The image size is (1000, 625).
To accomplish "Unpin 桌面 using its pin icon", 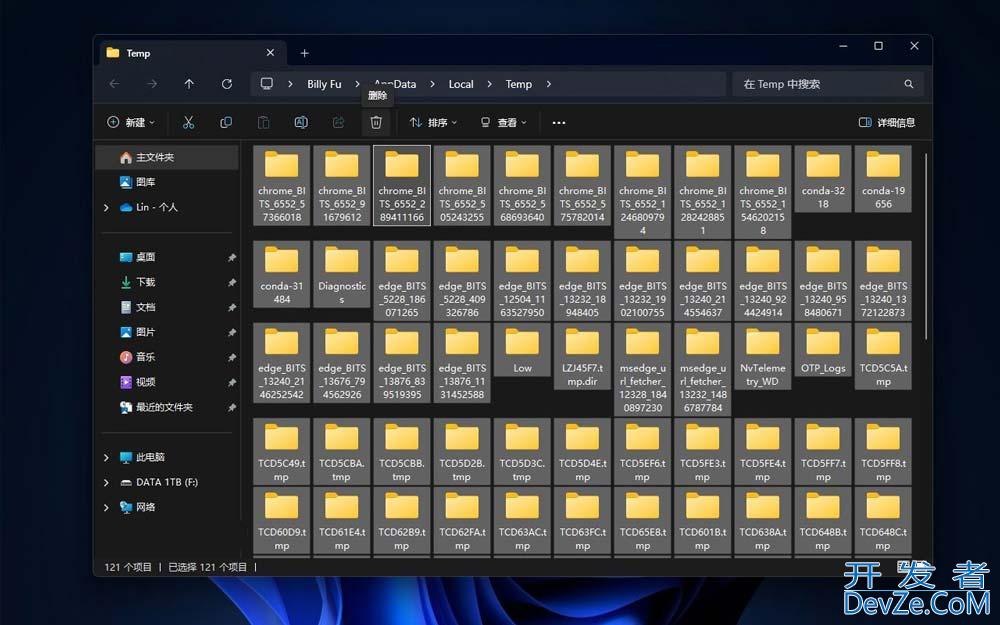I will pos(232,258).
